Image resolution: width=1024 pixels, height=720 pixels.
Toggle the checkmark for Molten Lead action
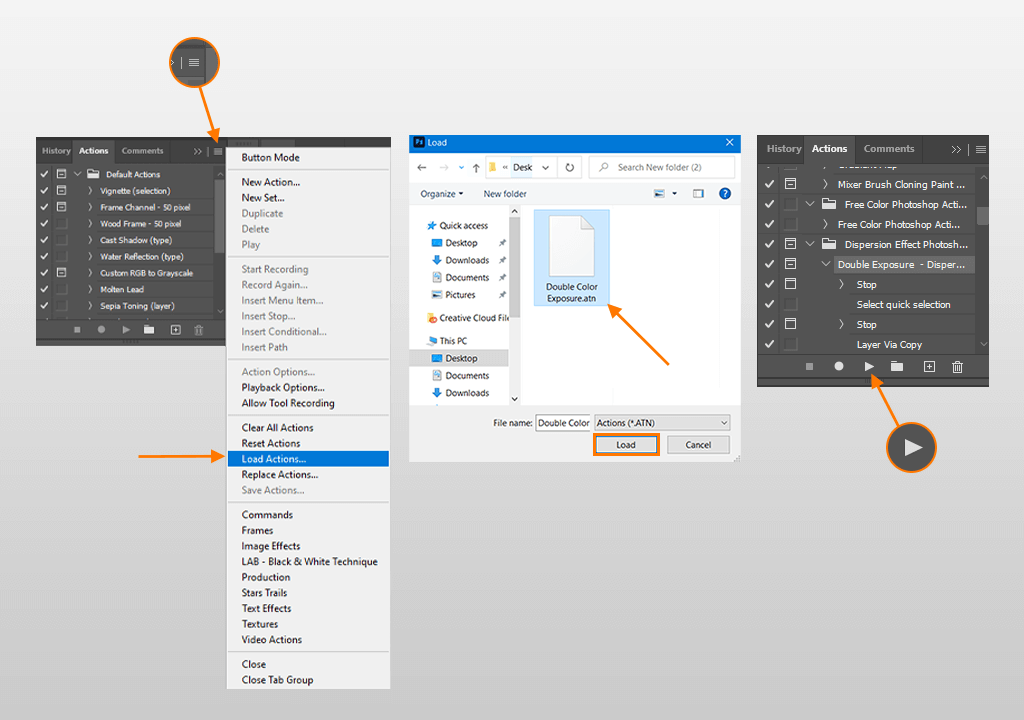pyautogui.click(x=44, y=289)
